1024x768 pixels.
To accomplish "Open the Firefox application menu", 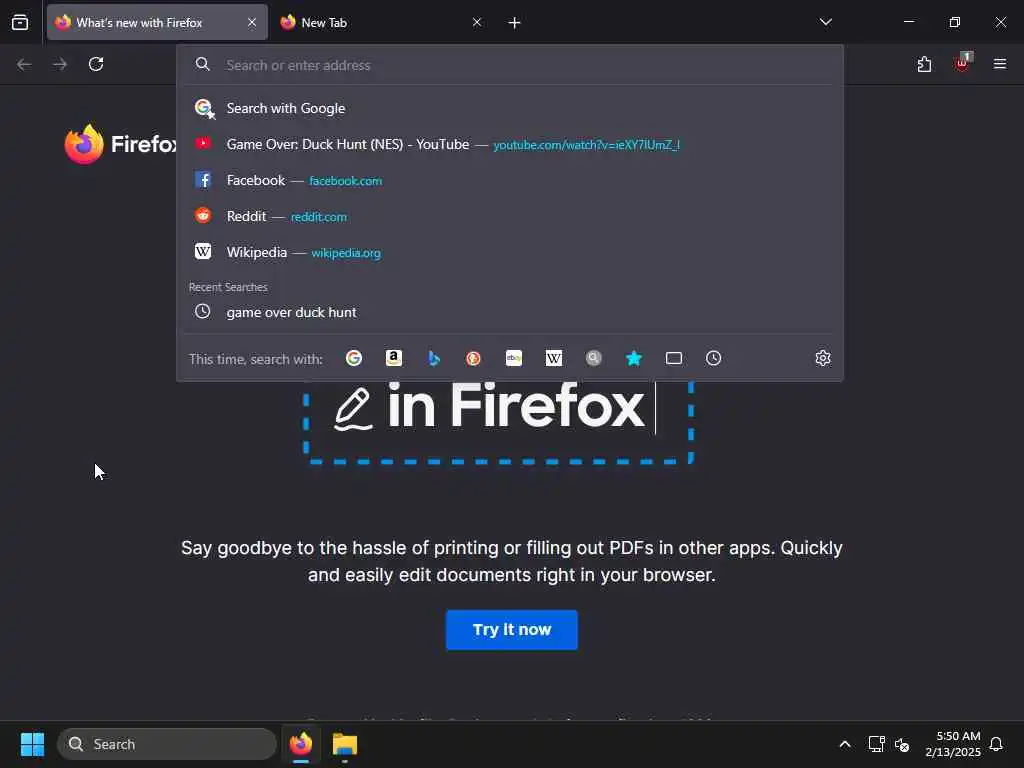I will tap(999, 64).
